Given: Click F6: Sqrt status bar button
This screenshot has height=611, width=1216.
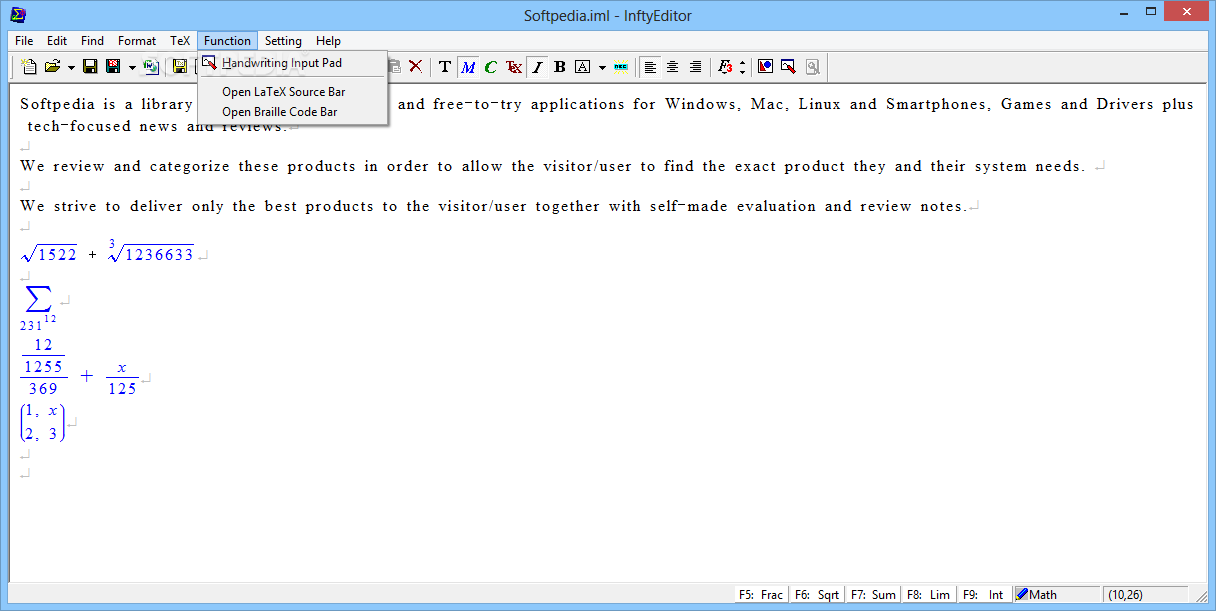Looking at the screenshot, I should click(x=816, y=594).
